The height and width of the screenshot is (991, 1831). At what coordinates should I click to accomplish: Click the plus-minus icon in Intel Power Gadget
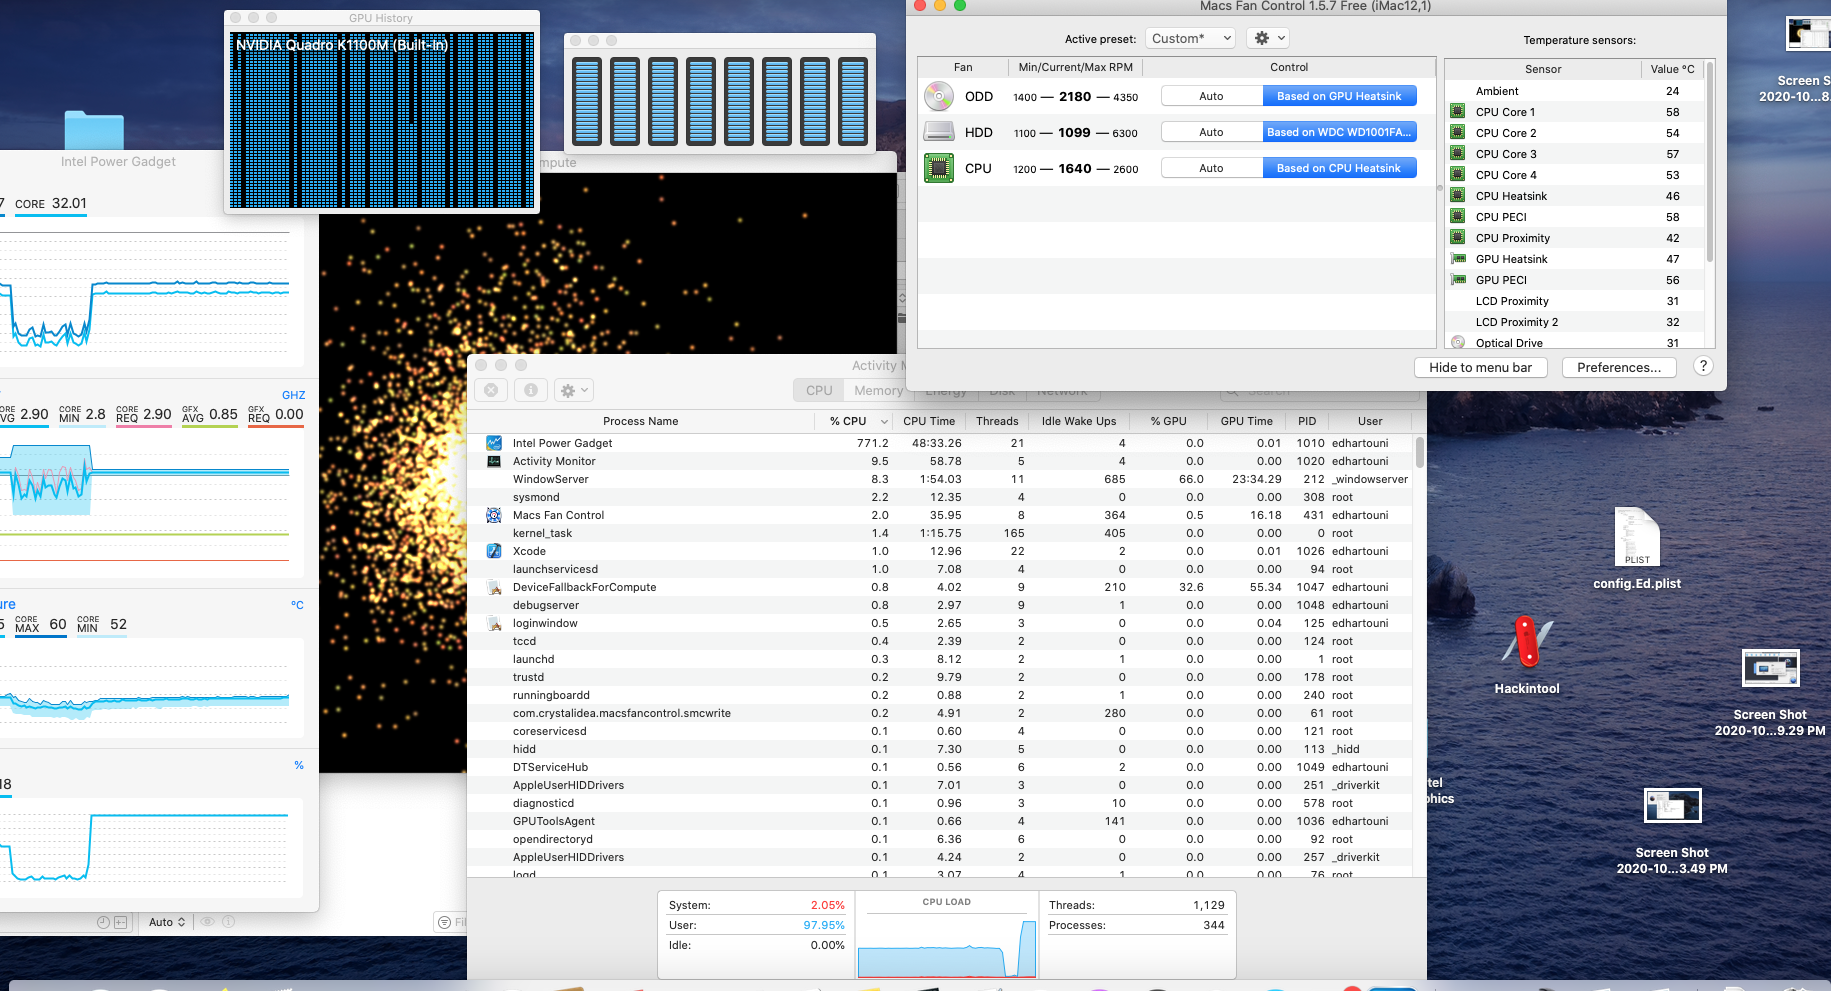click(x=121, y=922)
